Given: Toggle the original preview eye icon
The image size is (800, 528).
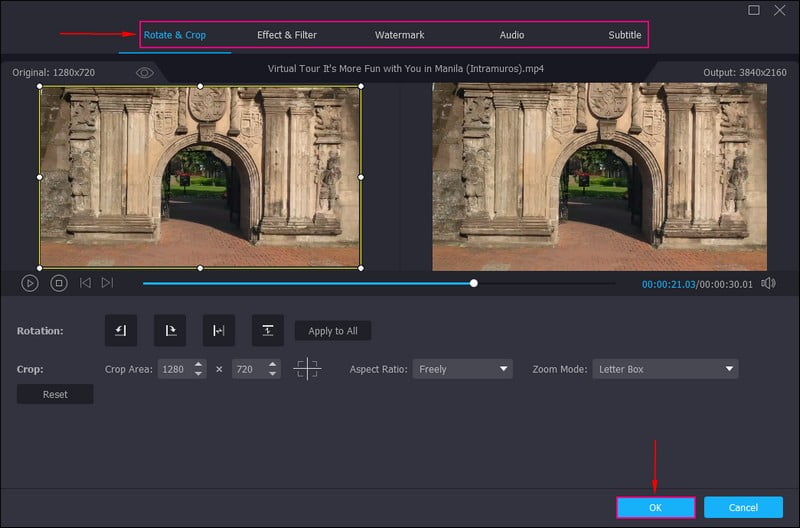Looking at the screenshot, I should pos(145,73).
